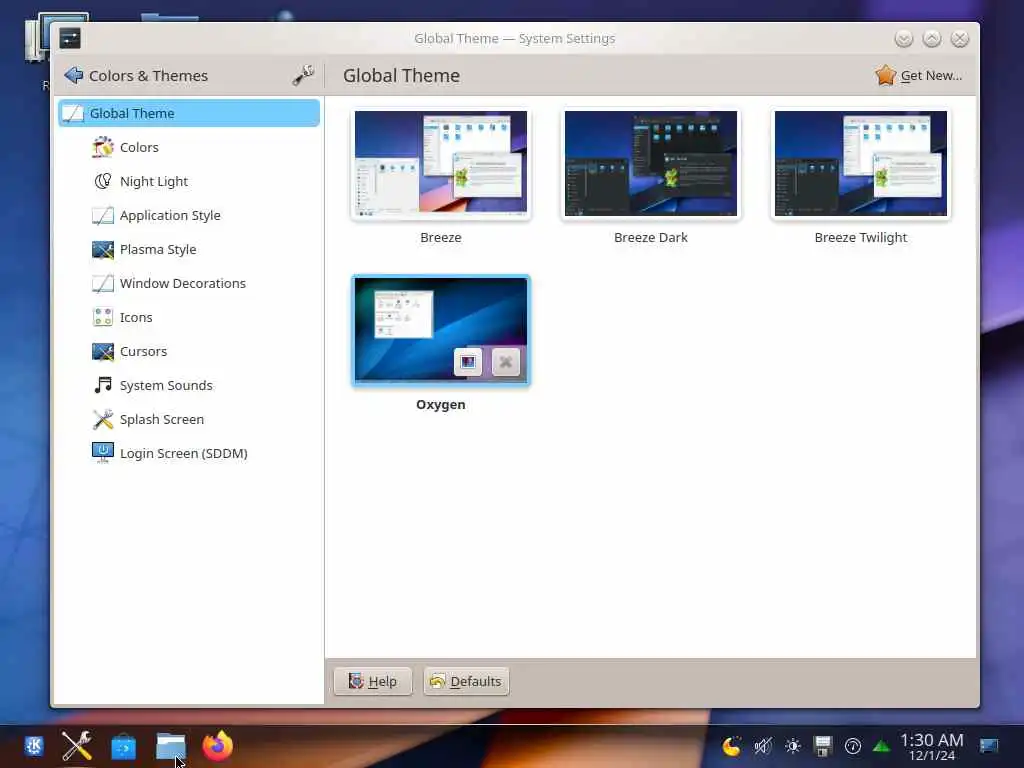Viewport: 1024px width, 768px height.
Task: Click the Help button
Action: pos(373,681)
